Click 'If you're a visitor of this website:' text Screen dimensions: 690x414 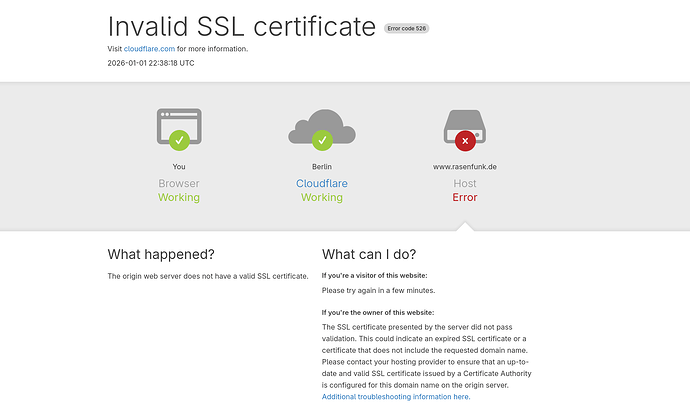(374, 275)
